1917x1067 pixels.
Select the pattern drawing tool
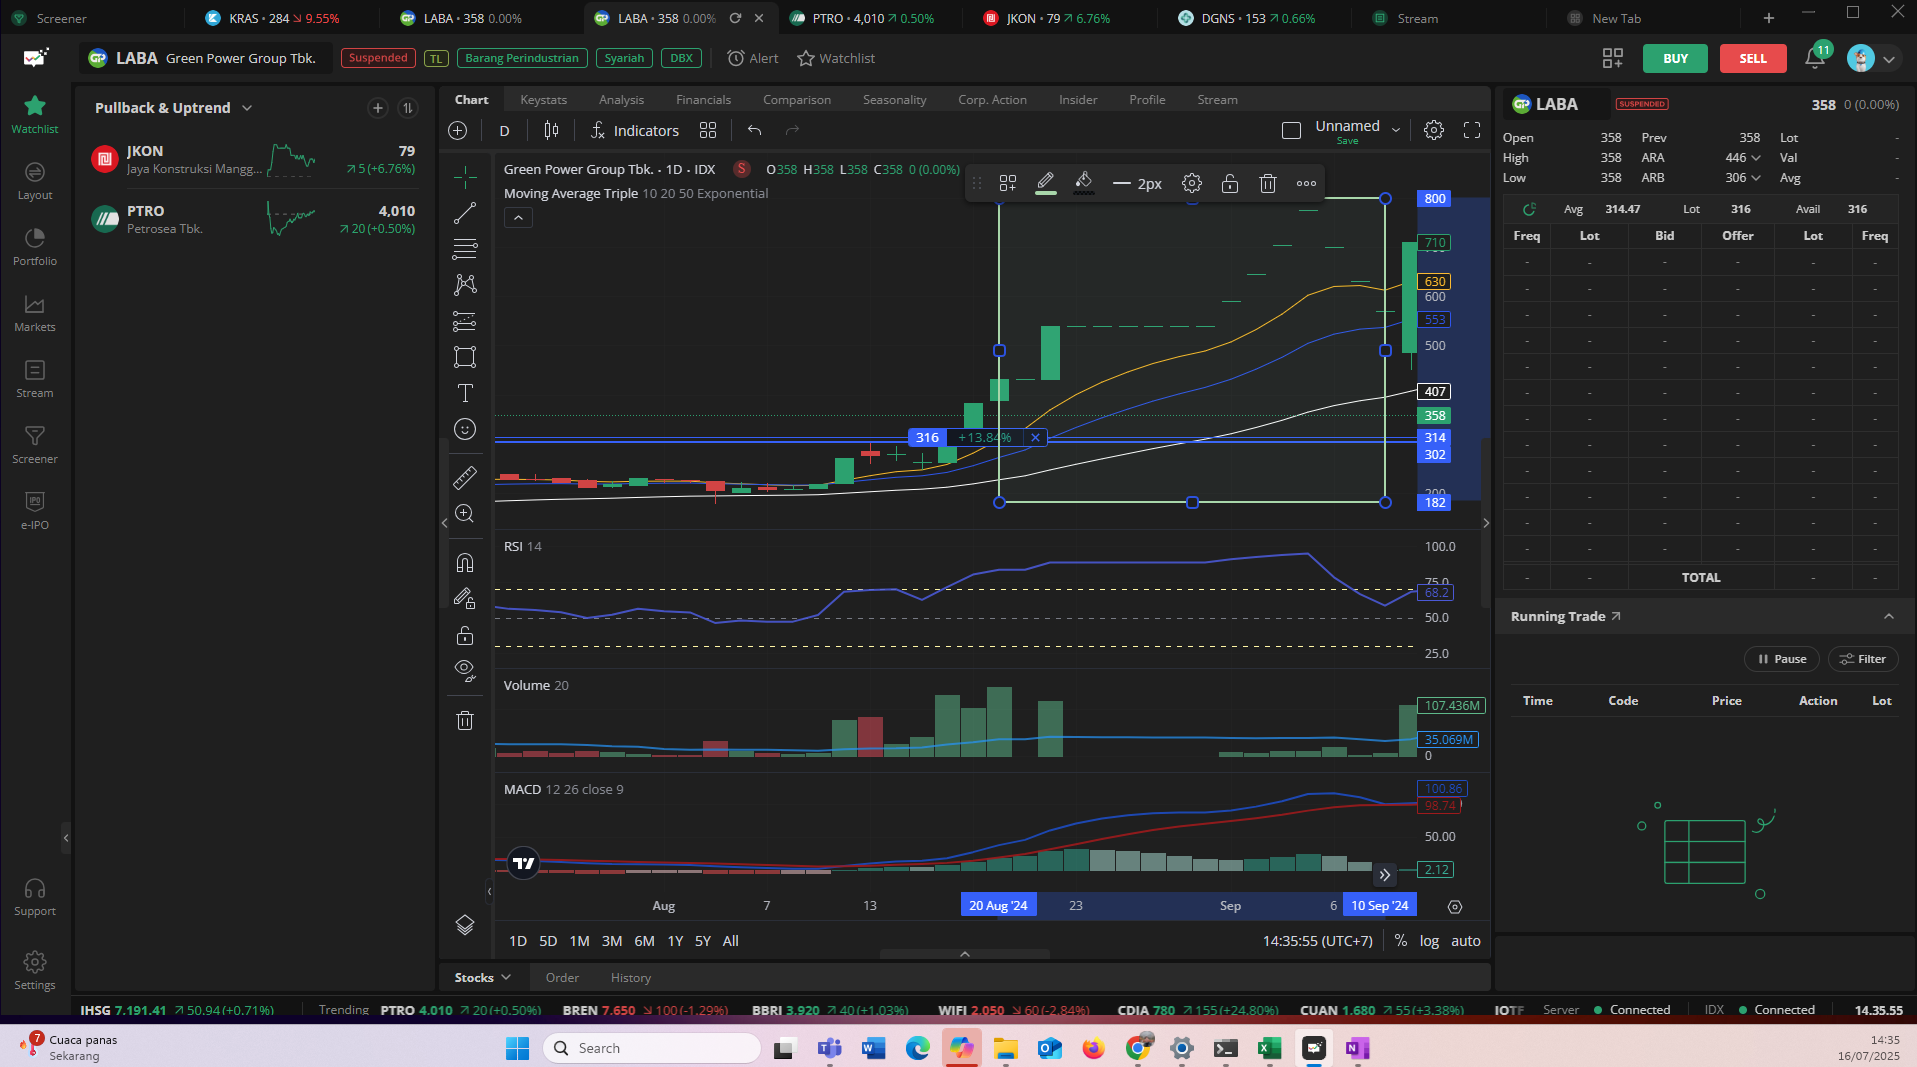coord(465,285)
